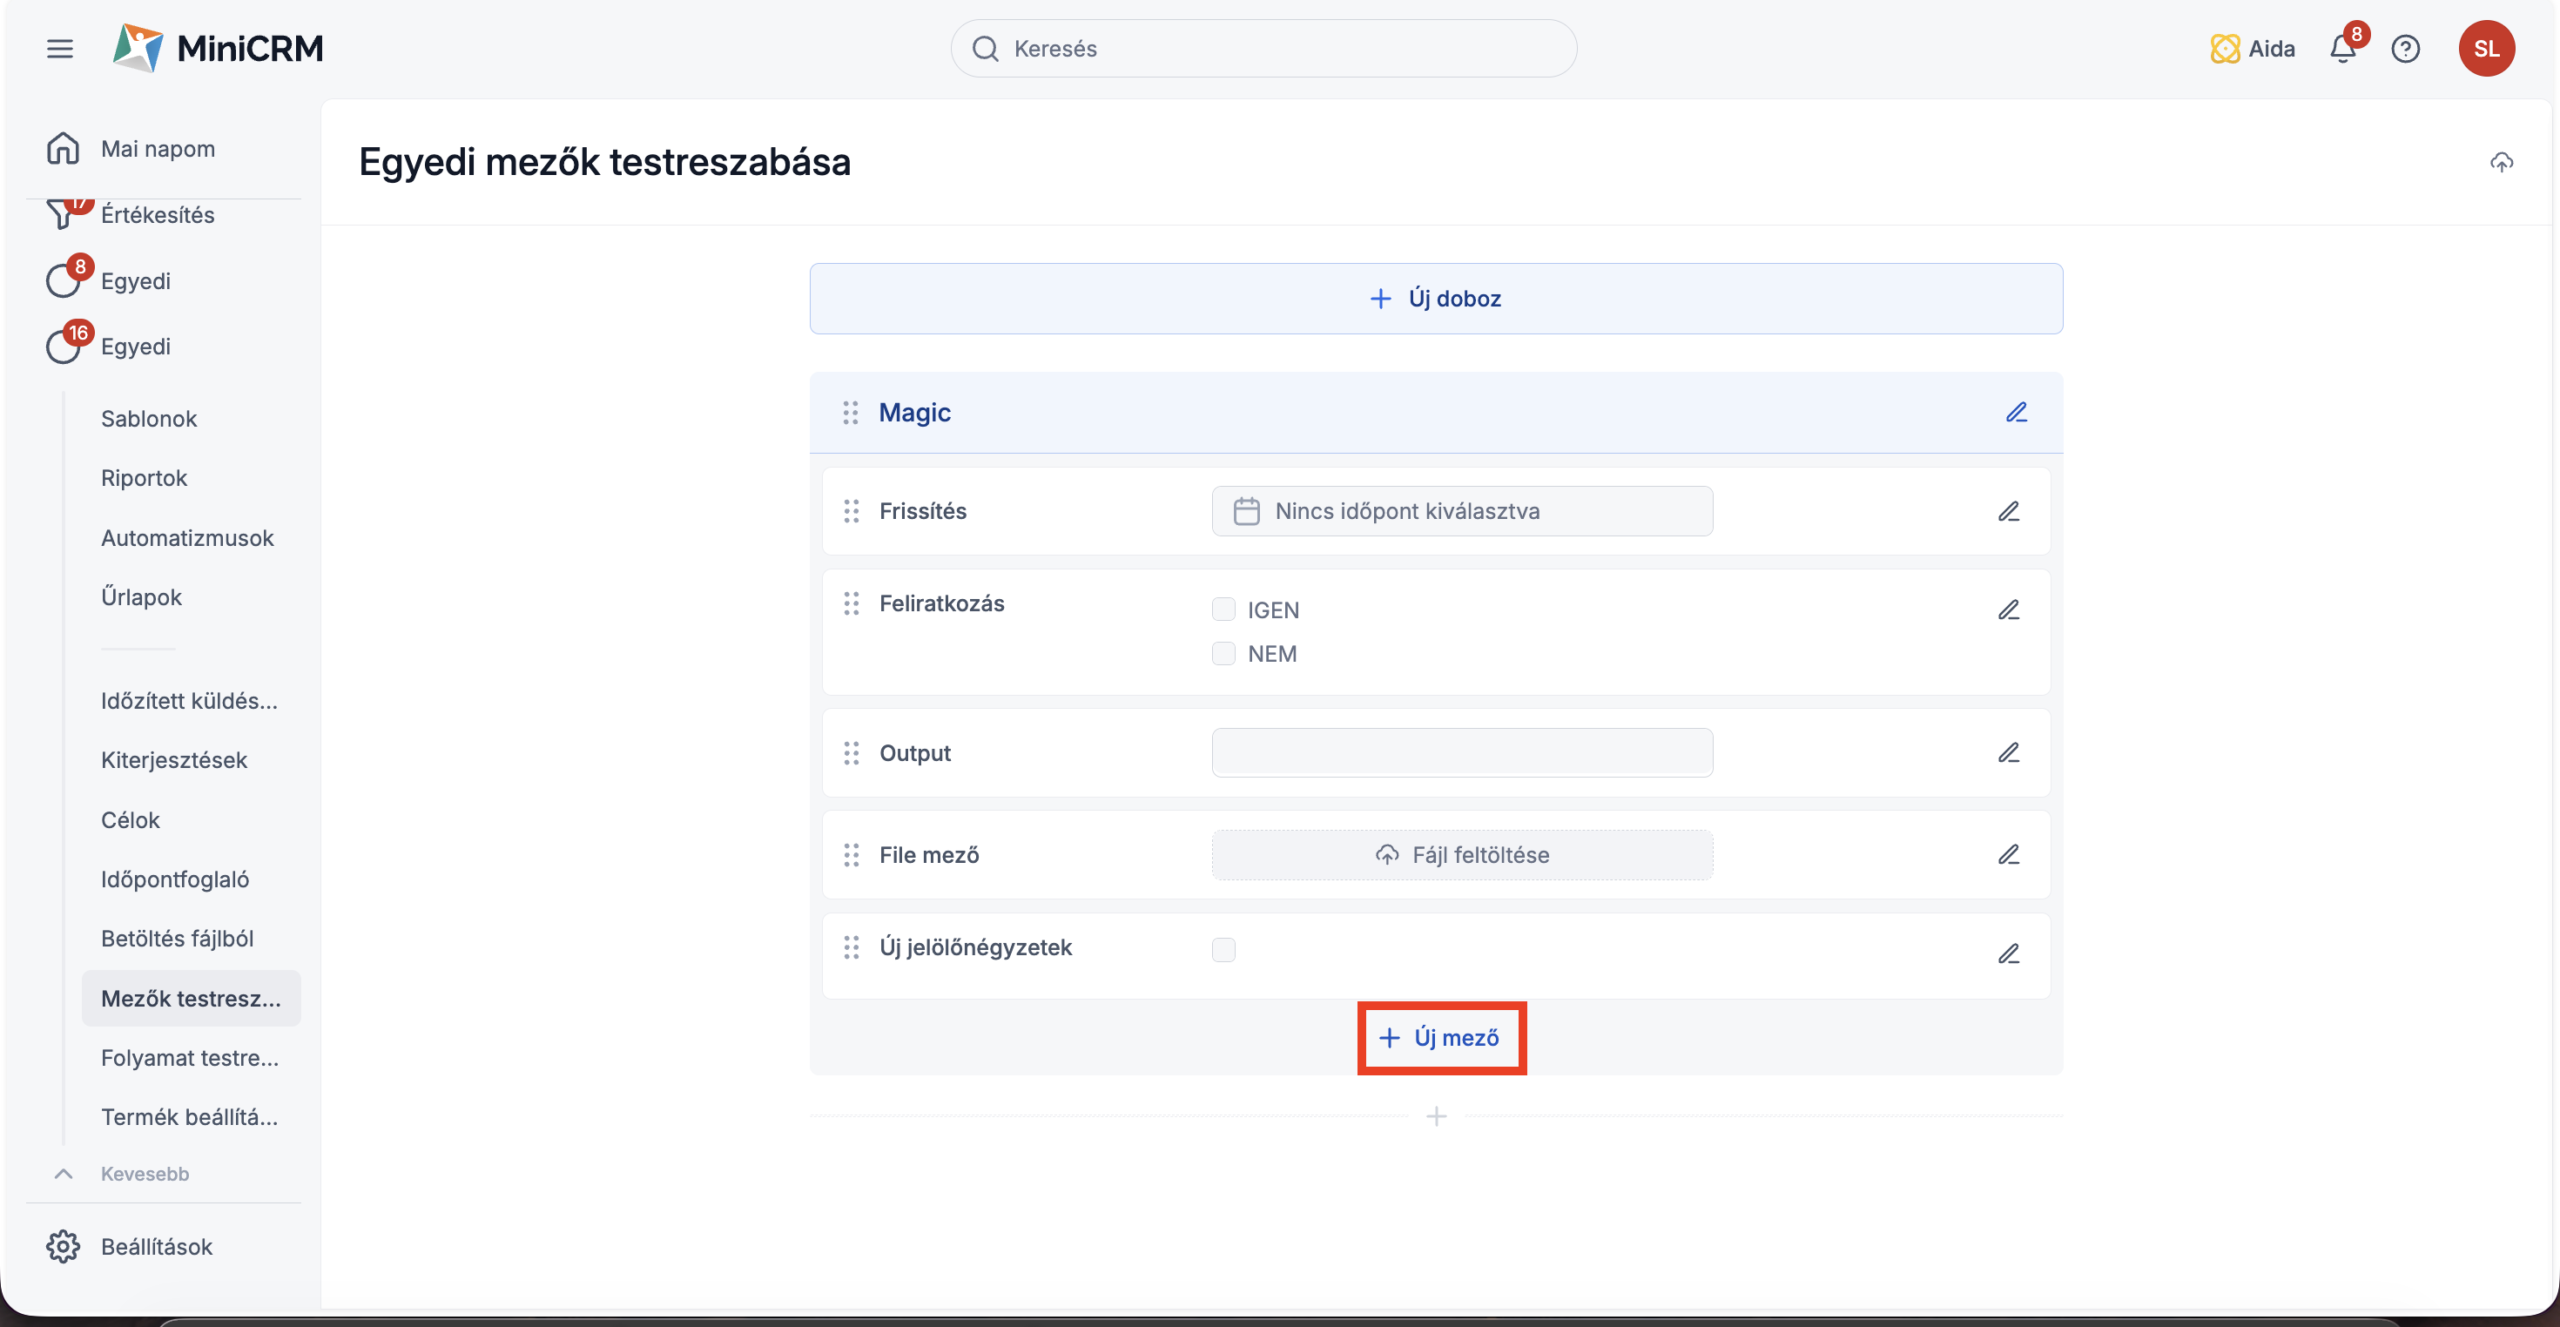Click the Egyedi mezők testreszabása heading
This screenshot has width=2560, height=1327.
[605, 162]
